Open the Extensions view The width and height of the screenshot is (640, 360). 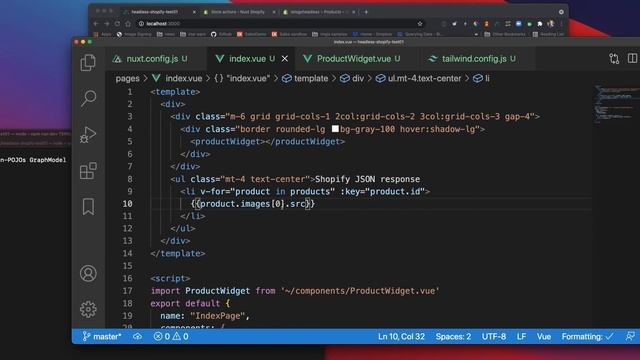88,171
